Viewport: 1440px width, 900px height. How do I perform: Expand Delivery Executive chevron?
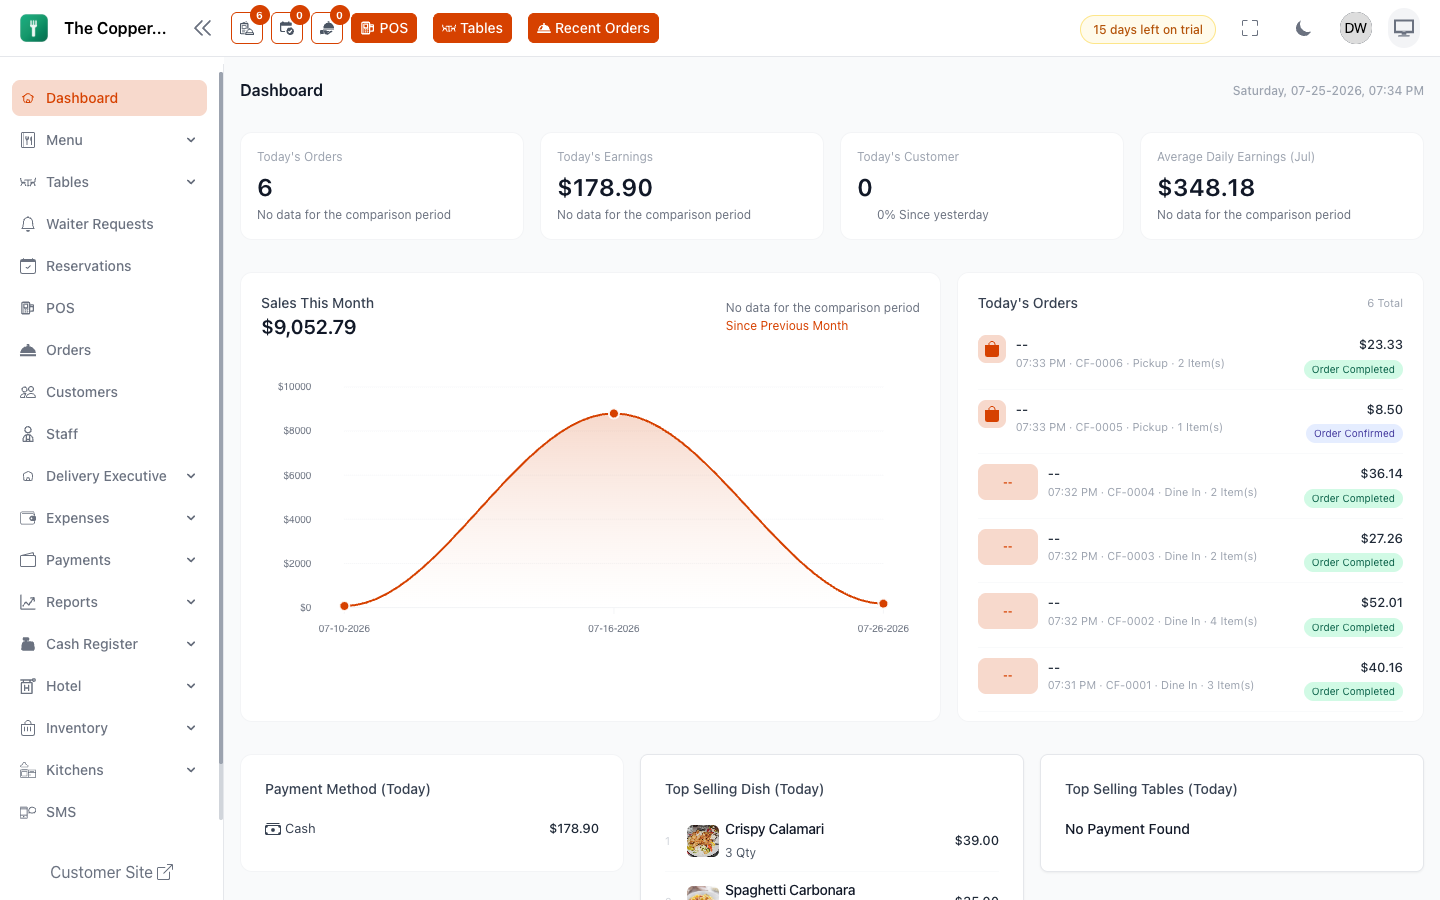191,476
